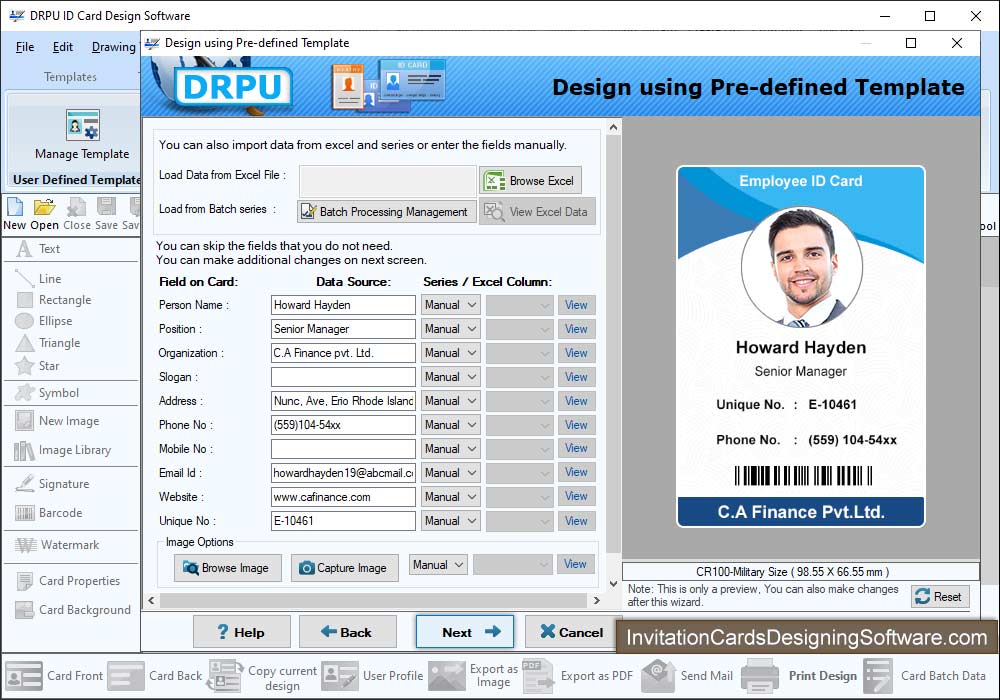Click Copy current design
Image resolution: width=1000 pixels, height=700 pixels.
263,677
